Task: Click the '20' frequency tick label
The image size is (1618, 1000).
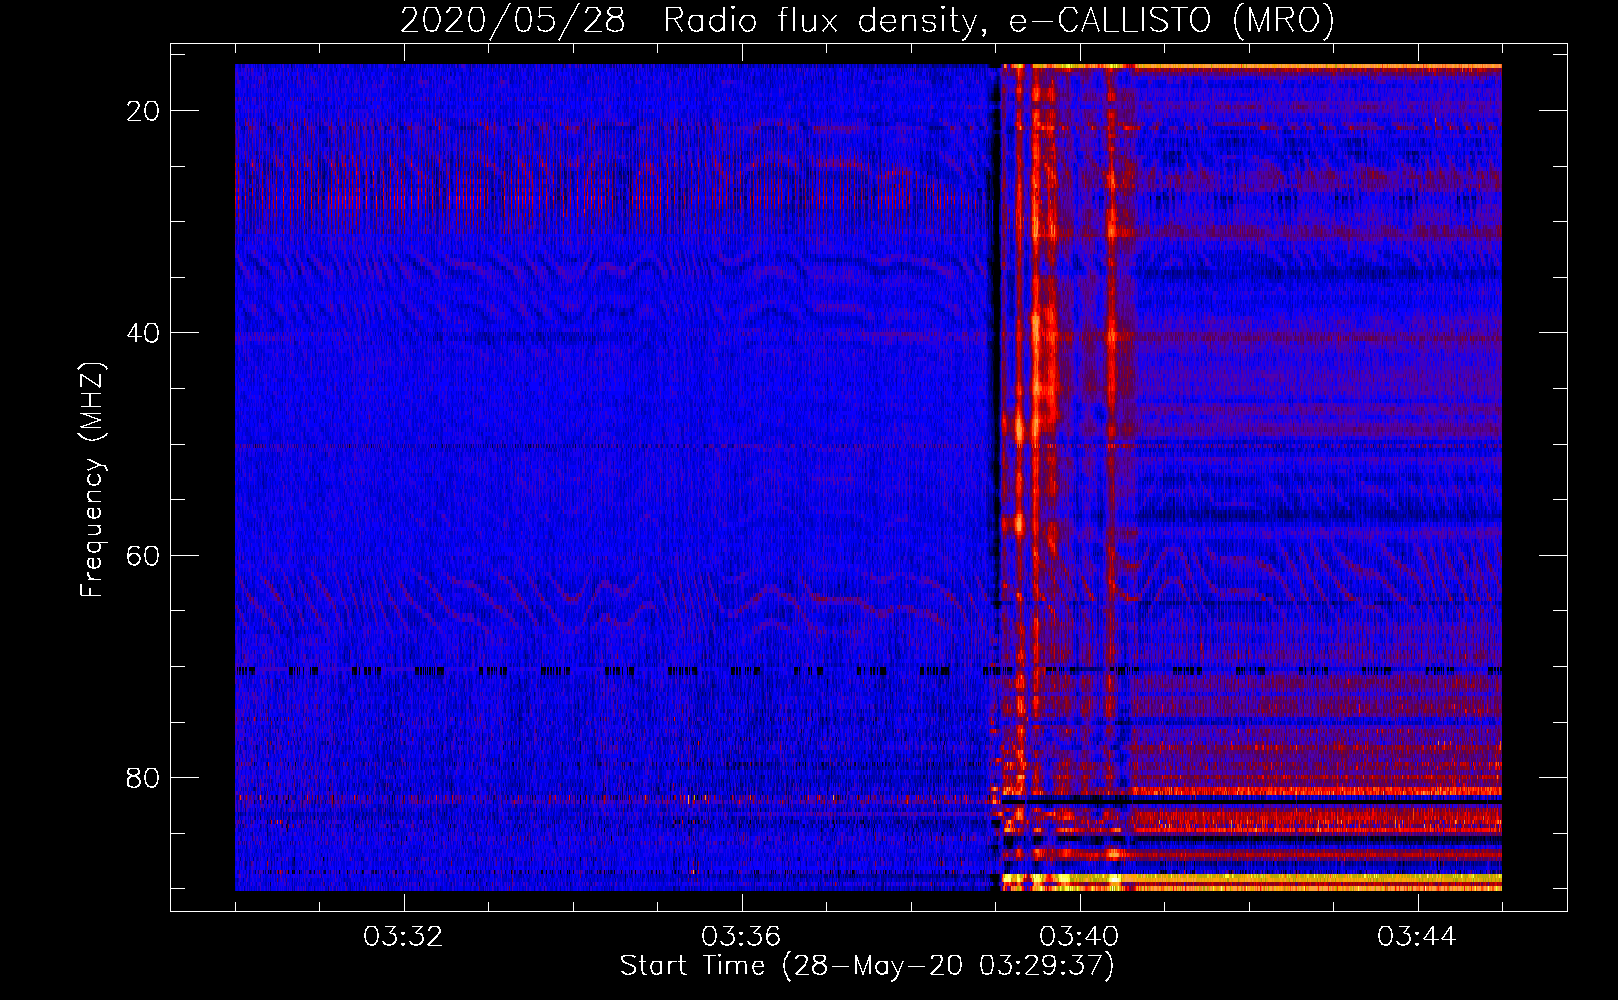Action: [x=143, y=111]
